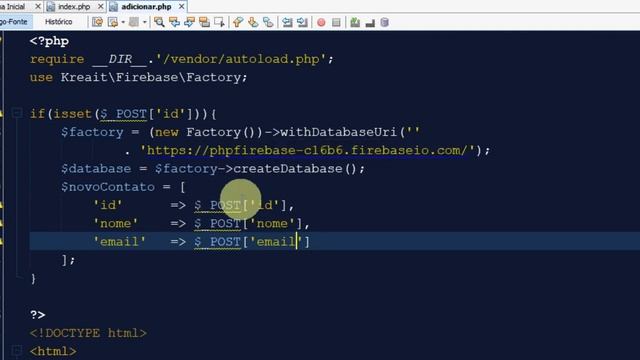Viewport: 640px width, 360px height.
Task: Click the $factory variable assignment
Action: click(x=92, y=132)
